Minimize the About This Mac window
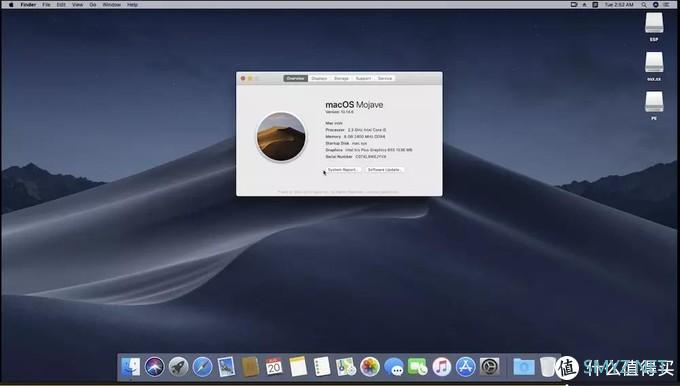This screenshot has height=386, width=680. tap(250, 79)
